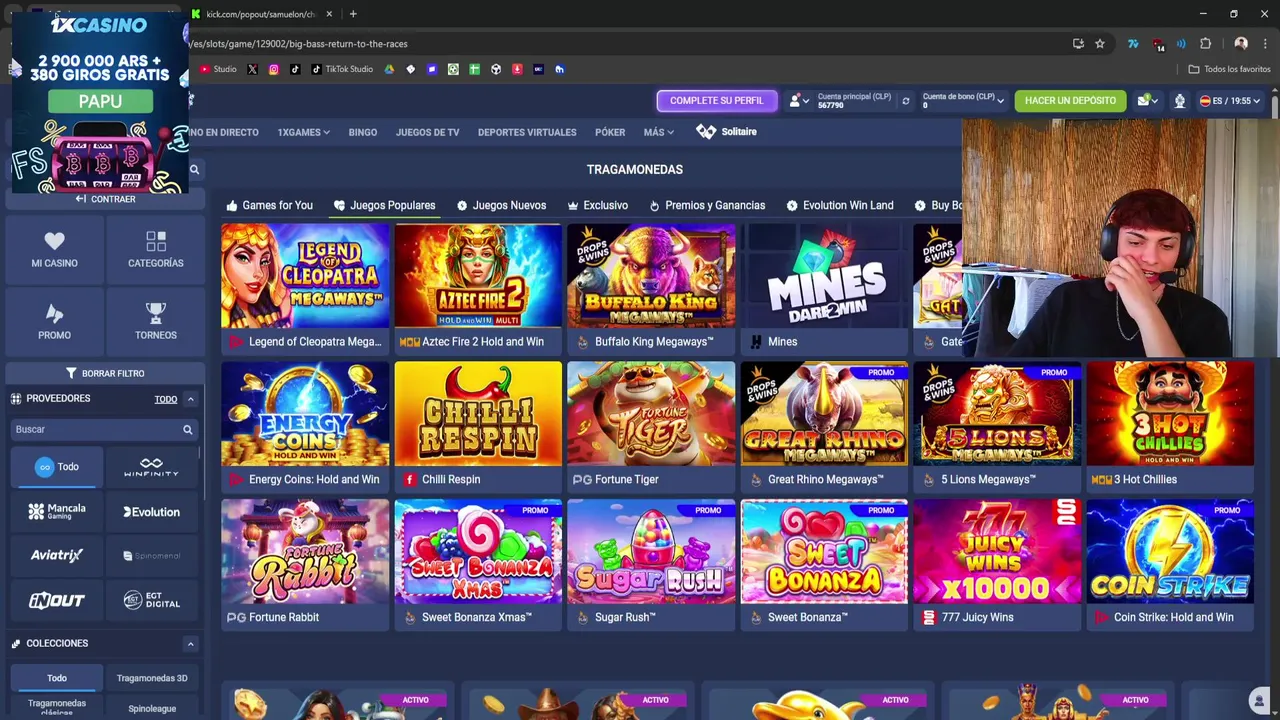
Task: Select the INOUT provider filter
Action: pos(56,600)
